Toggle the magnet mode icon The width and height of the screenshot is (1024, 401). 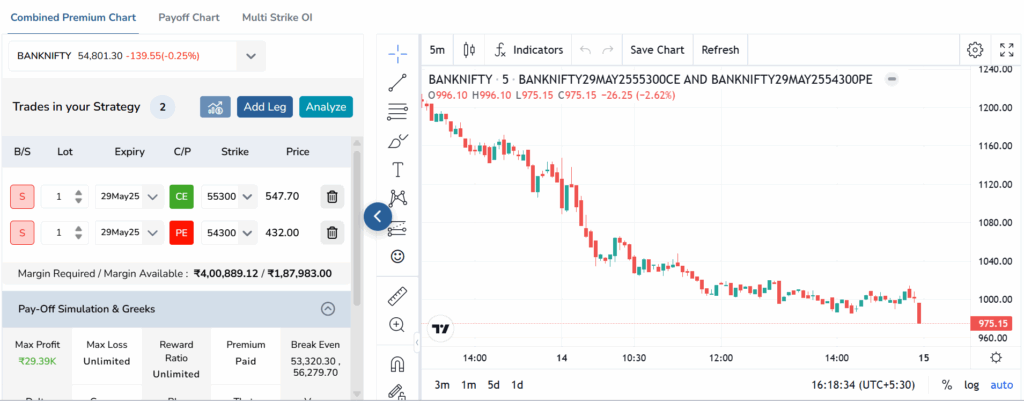pos(397,364)
